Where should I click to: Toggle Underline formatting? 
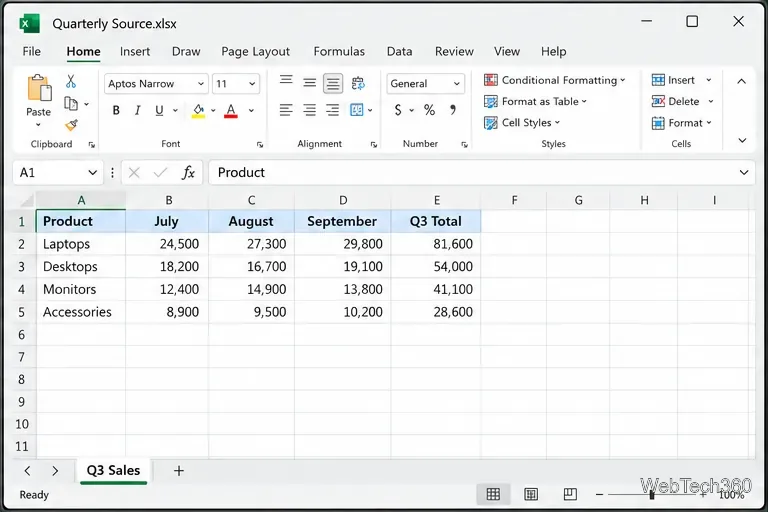tap(159, 110)
